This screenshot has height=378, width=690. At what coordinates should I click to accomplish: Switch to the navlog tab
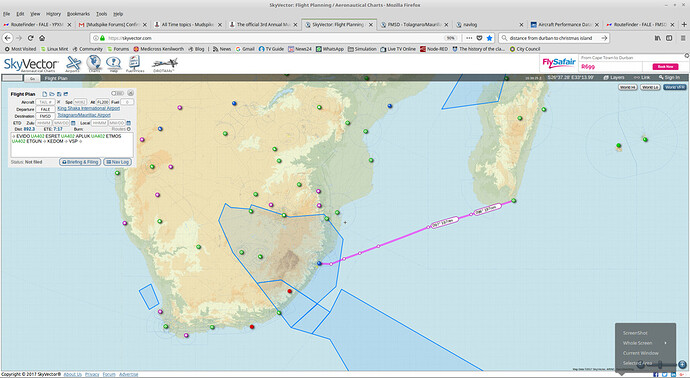489,25
